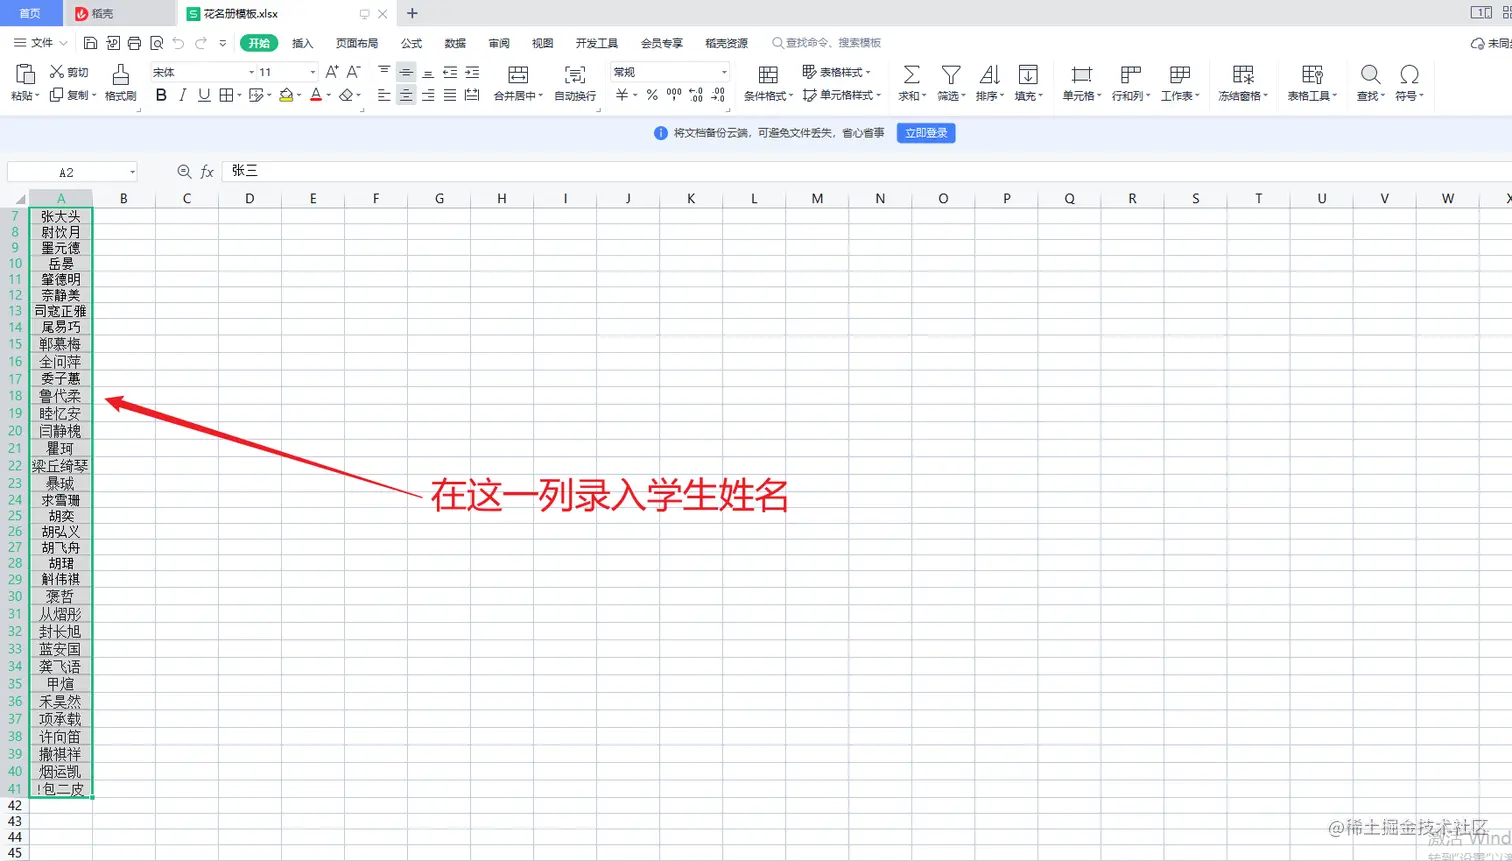This screenshot has width=1512, height=861.
Task: Click the 合并居中 merge and center icon
Action: [x=518, y=74]
